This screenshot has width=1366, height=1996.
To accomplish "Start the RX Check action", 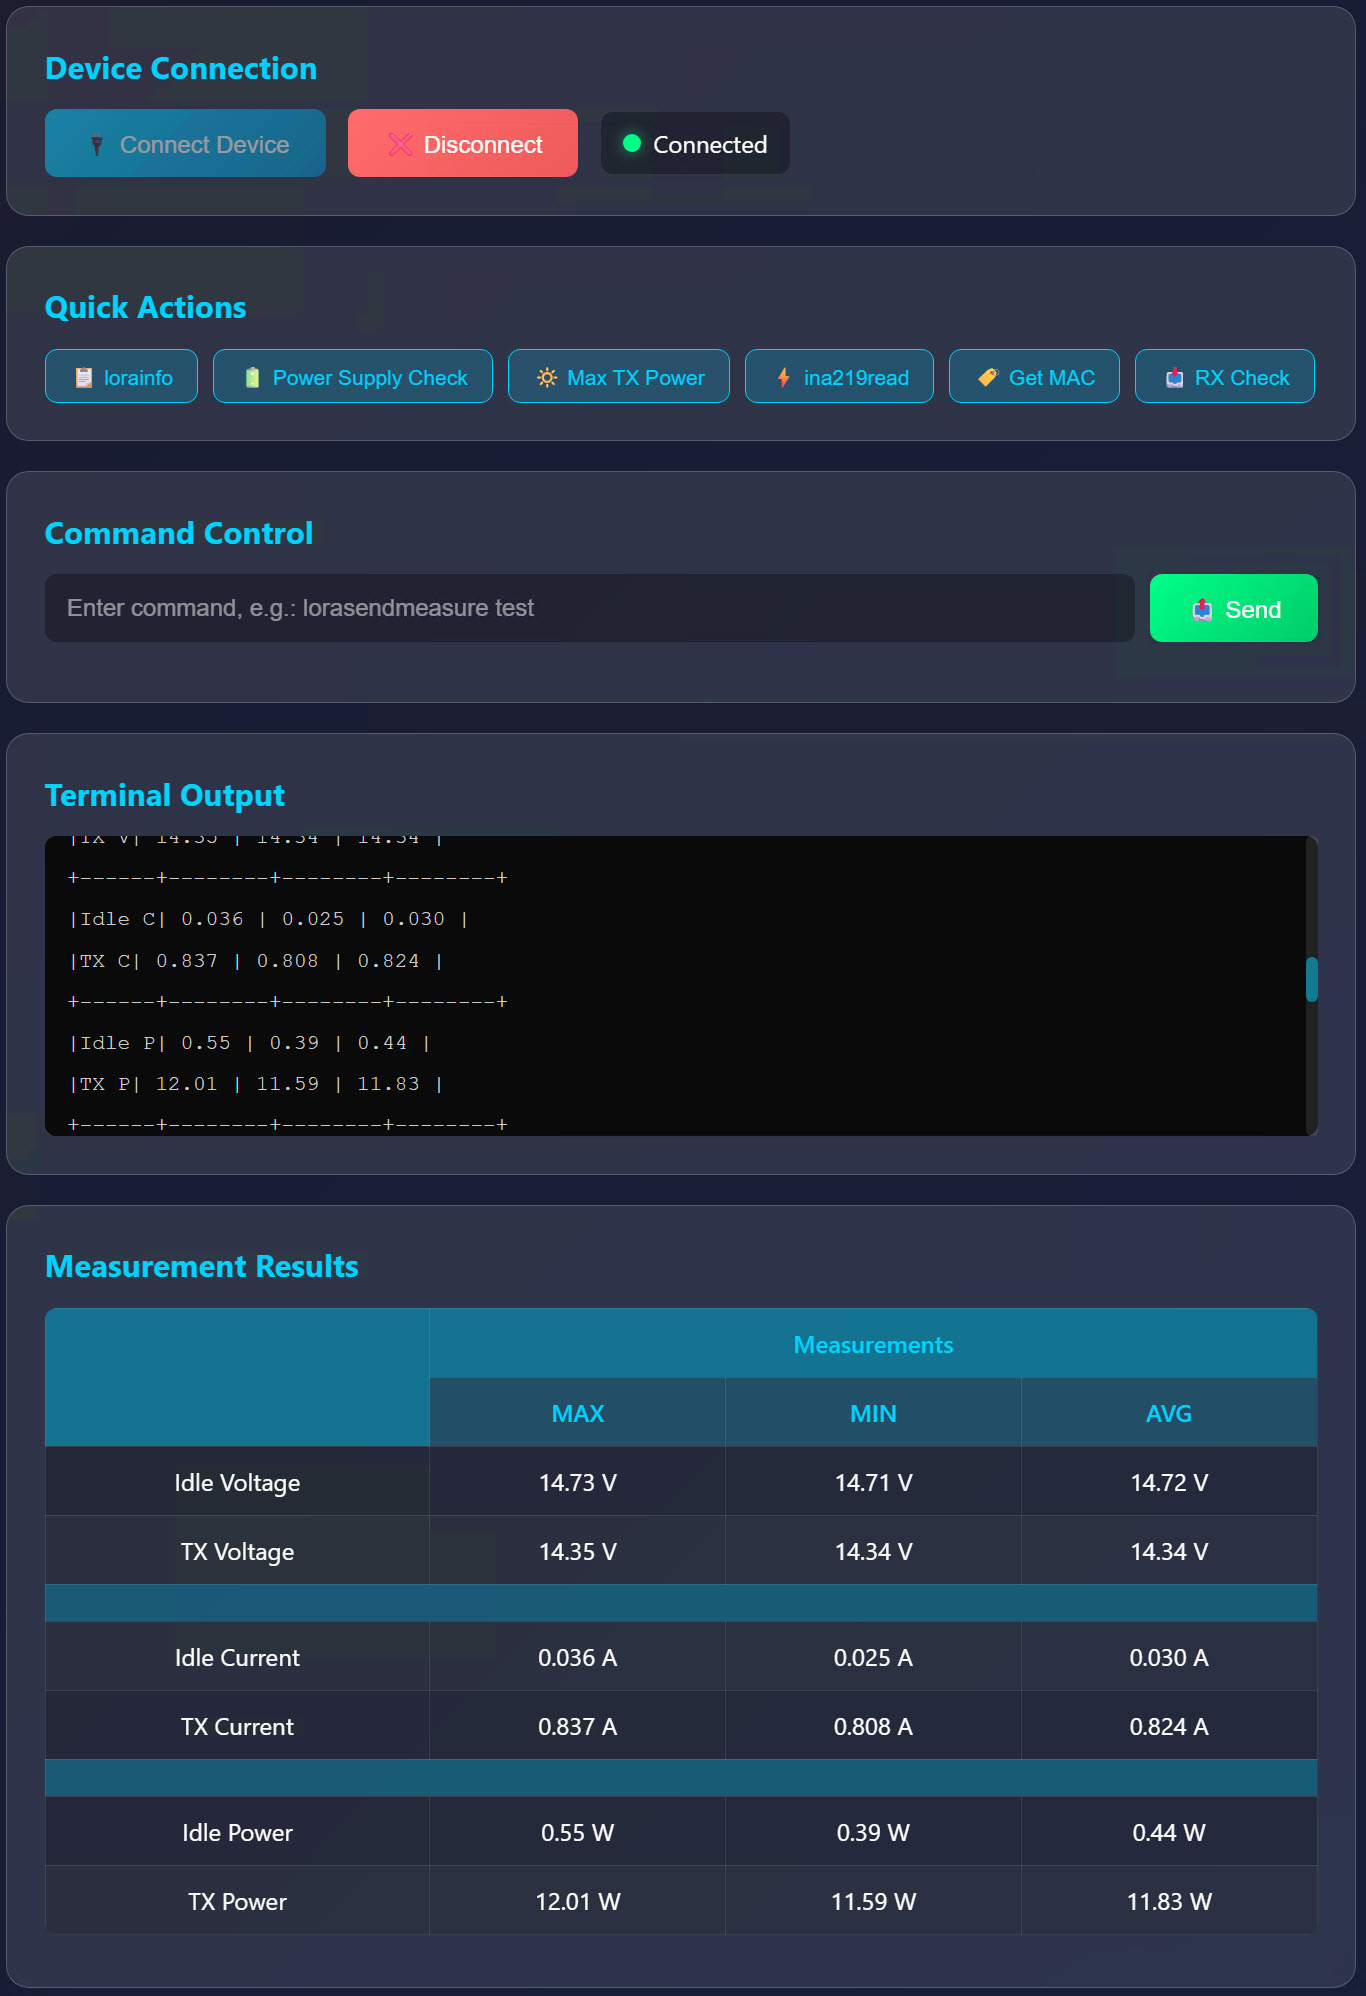I will [1225, 376].
